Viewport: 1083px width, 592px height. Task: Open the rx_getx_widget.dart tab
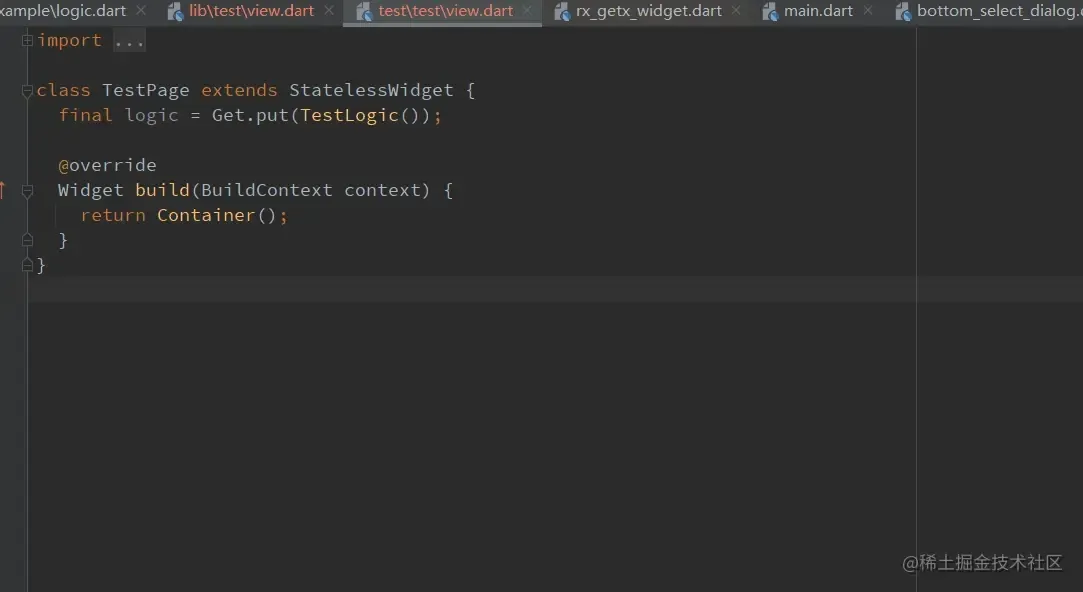[x=649, y=11]
